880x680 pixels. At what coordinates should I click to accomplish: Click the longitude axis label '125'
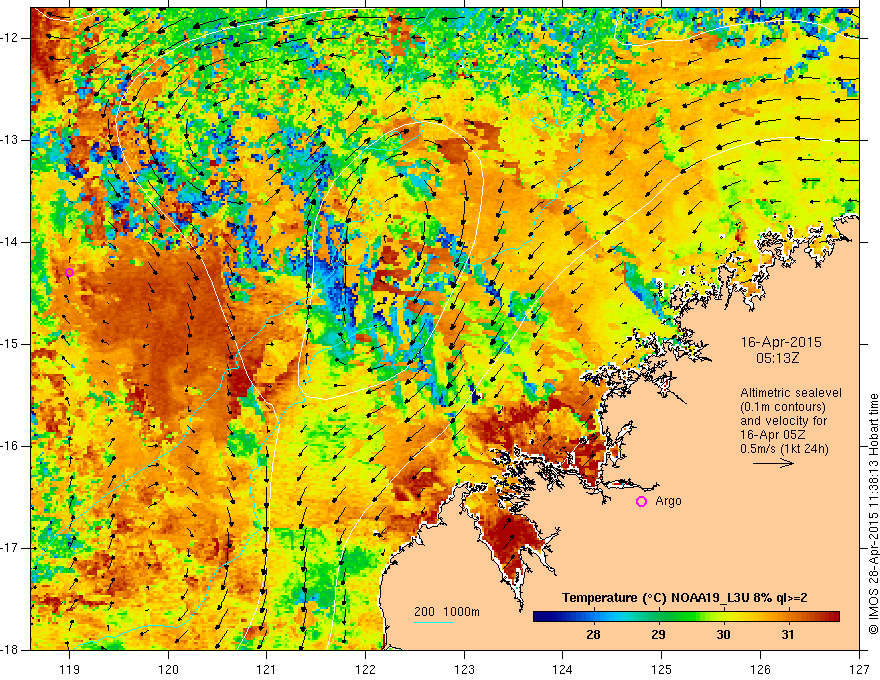[x=662, y=669]
